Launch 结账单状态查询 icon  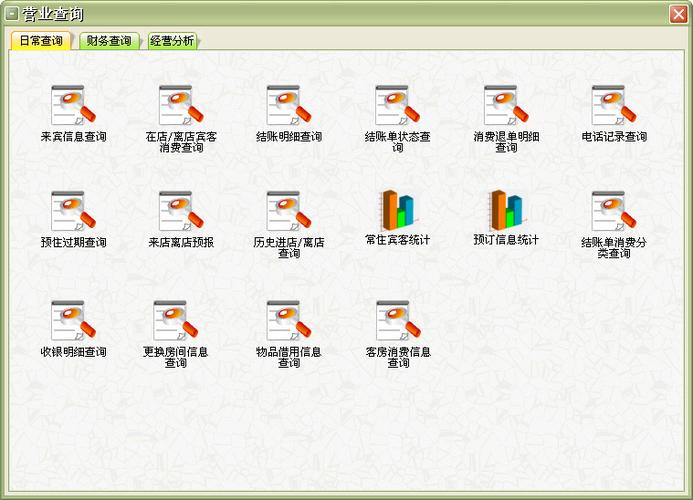tap(397, 106)
